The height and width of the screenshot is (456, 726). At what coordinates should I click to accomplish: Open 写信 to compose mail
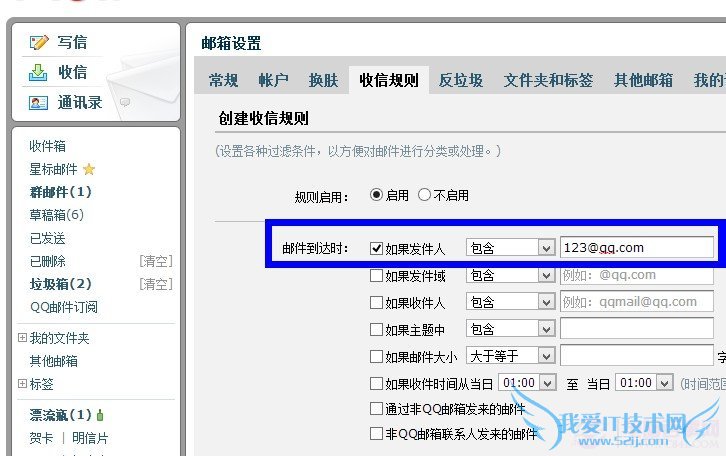pos(72,42)
